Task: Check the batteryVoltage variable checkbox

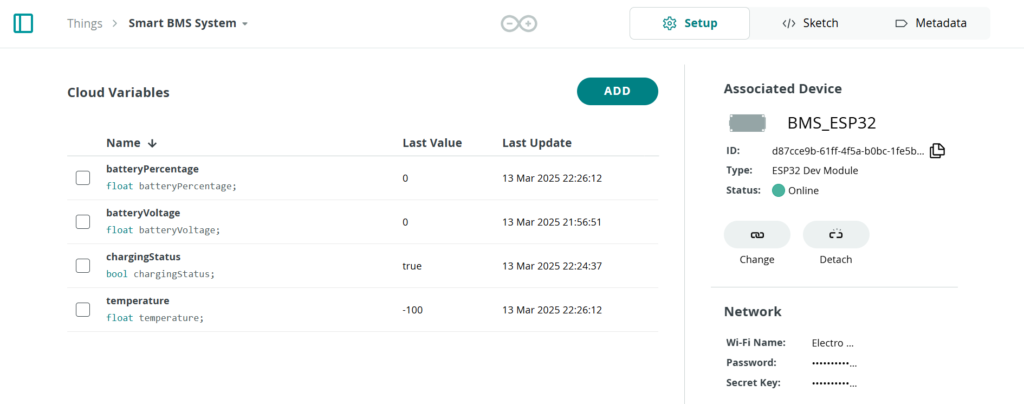Action: point(83,222)
